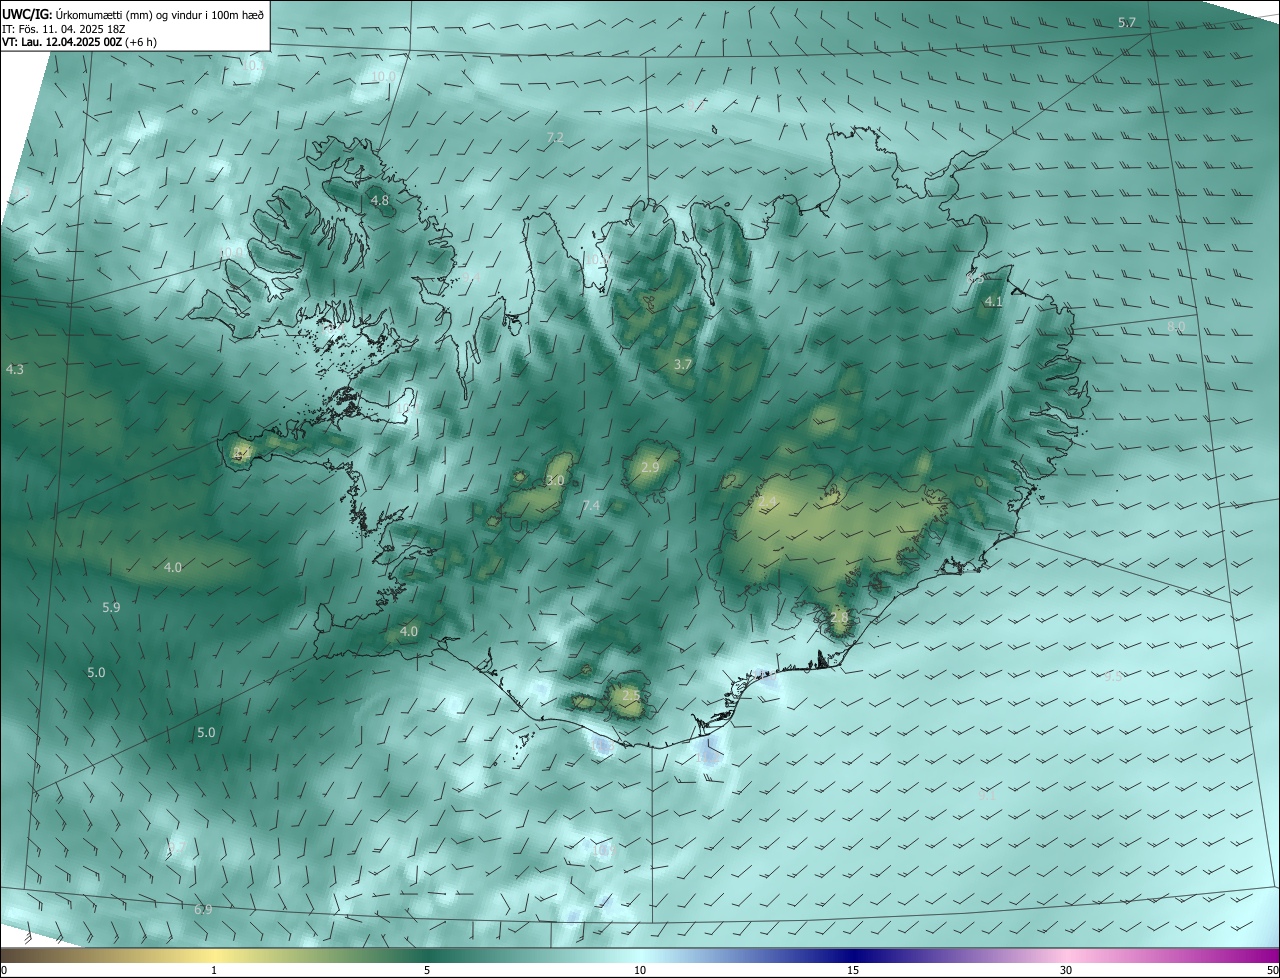Click the 4.8 value over the Westfjords
This screenshot has width=1280, height=978.
point(380,200)
